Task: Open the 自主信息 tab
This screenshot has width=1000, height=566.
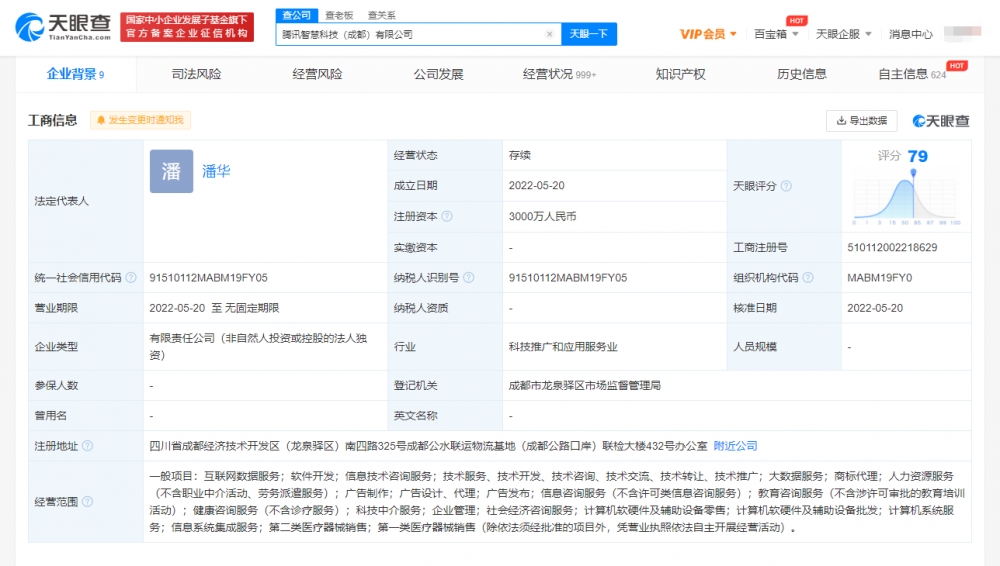Action: [x=912, y=74]
